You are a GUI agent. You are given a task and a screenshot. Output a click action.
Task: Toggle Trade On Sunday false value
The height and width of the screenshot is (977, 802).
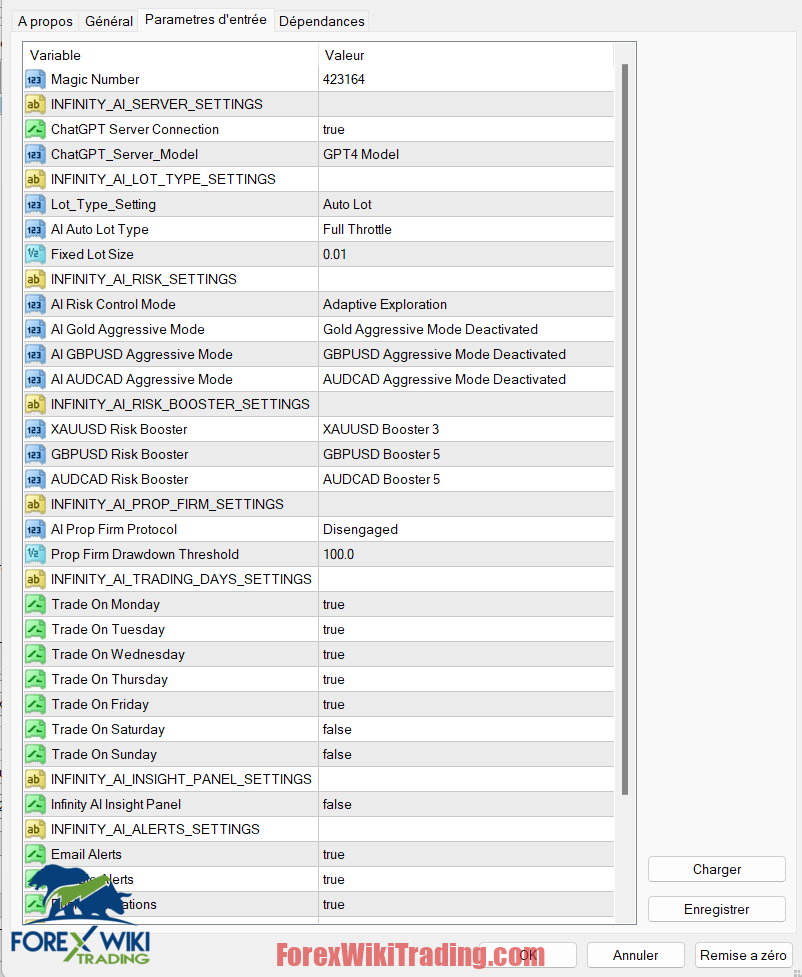[x=466, y=754]
